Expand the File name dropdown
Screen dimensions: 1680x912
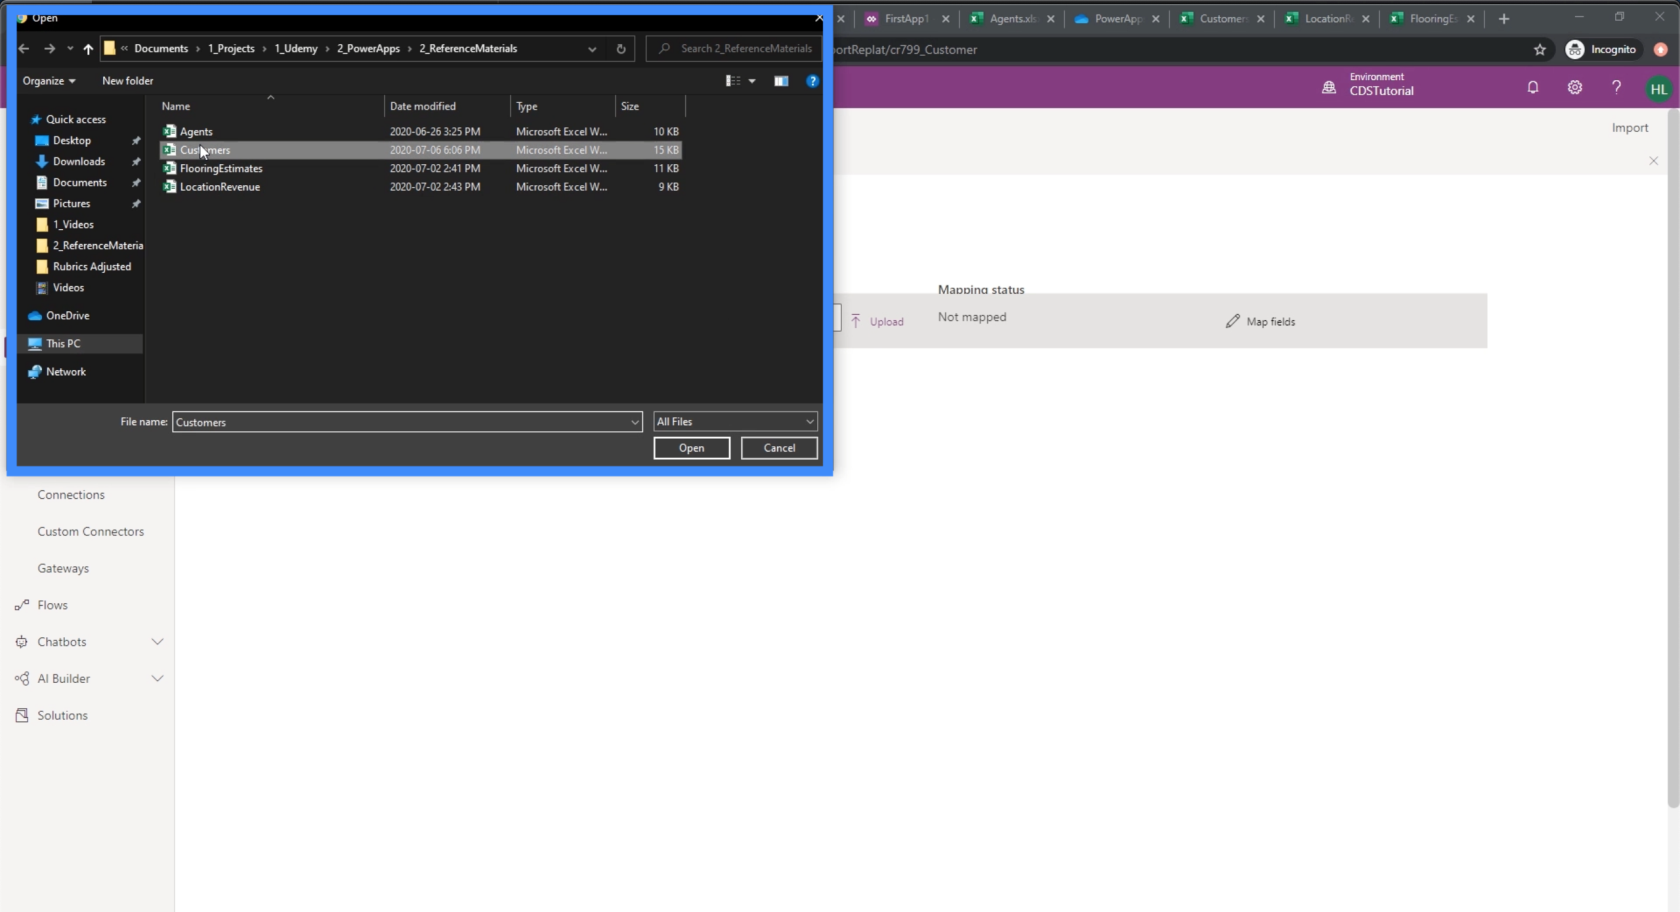point(635,422)
